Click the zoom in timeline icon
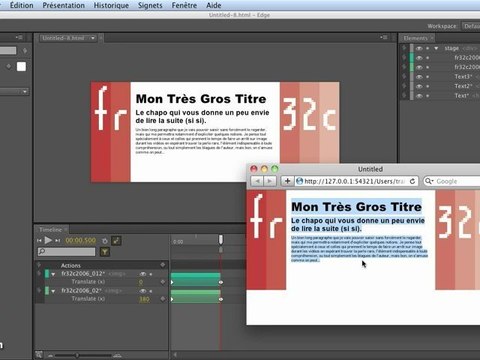The height and width of the screenshot is (360, 480). click(117, 356)
